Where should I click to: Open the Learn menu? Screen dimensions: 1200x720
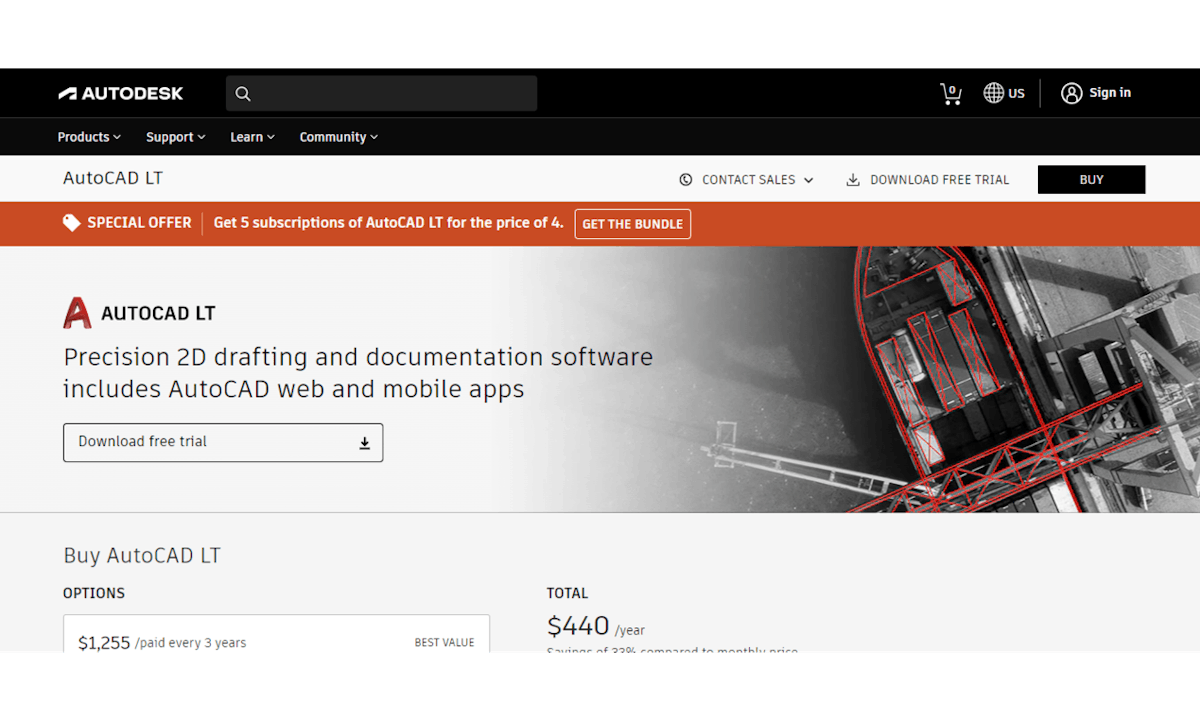(250, 136)
